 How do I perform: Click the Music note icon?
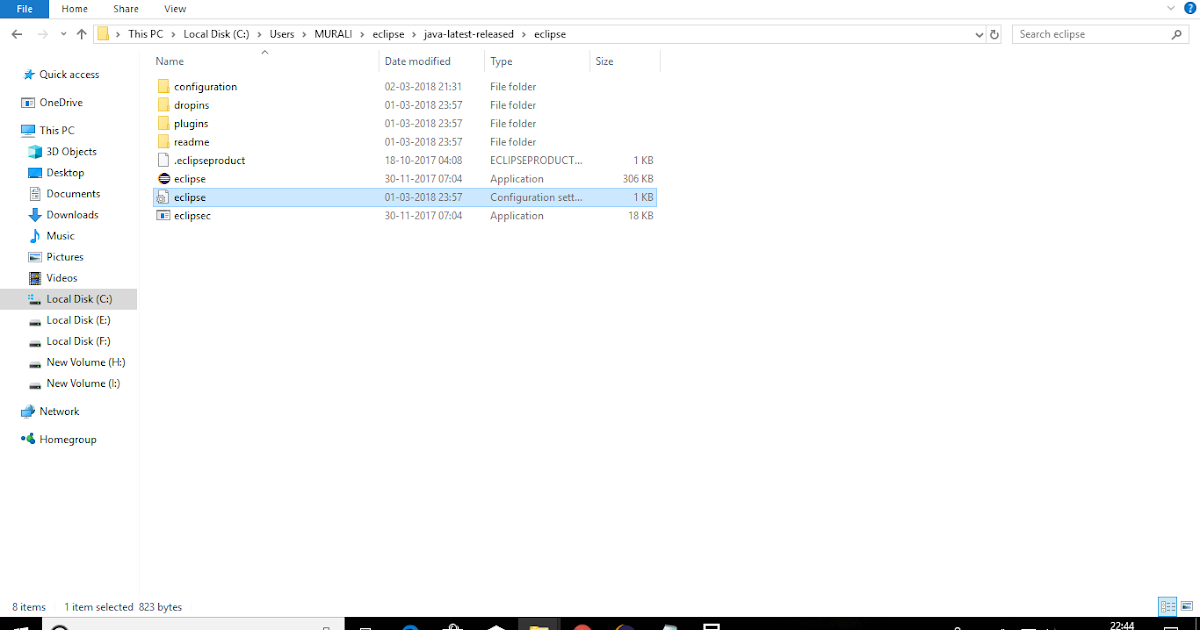[x=36, y=236]
